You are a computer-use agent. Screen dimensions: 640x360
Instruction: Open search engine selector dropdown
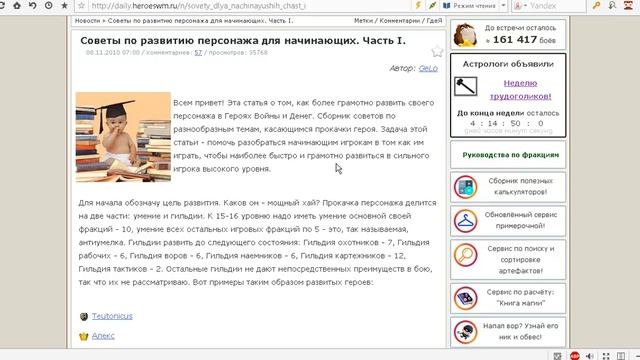click(520, 6)
